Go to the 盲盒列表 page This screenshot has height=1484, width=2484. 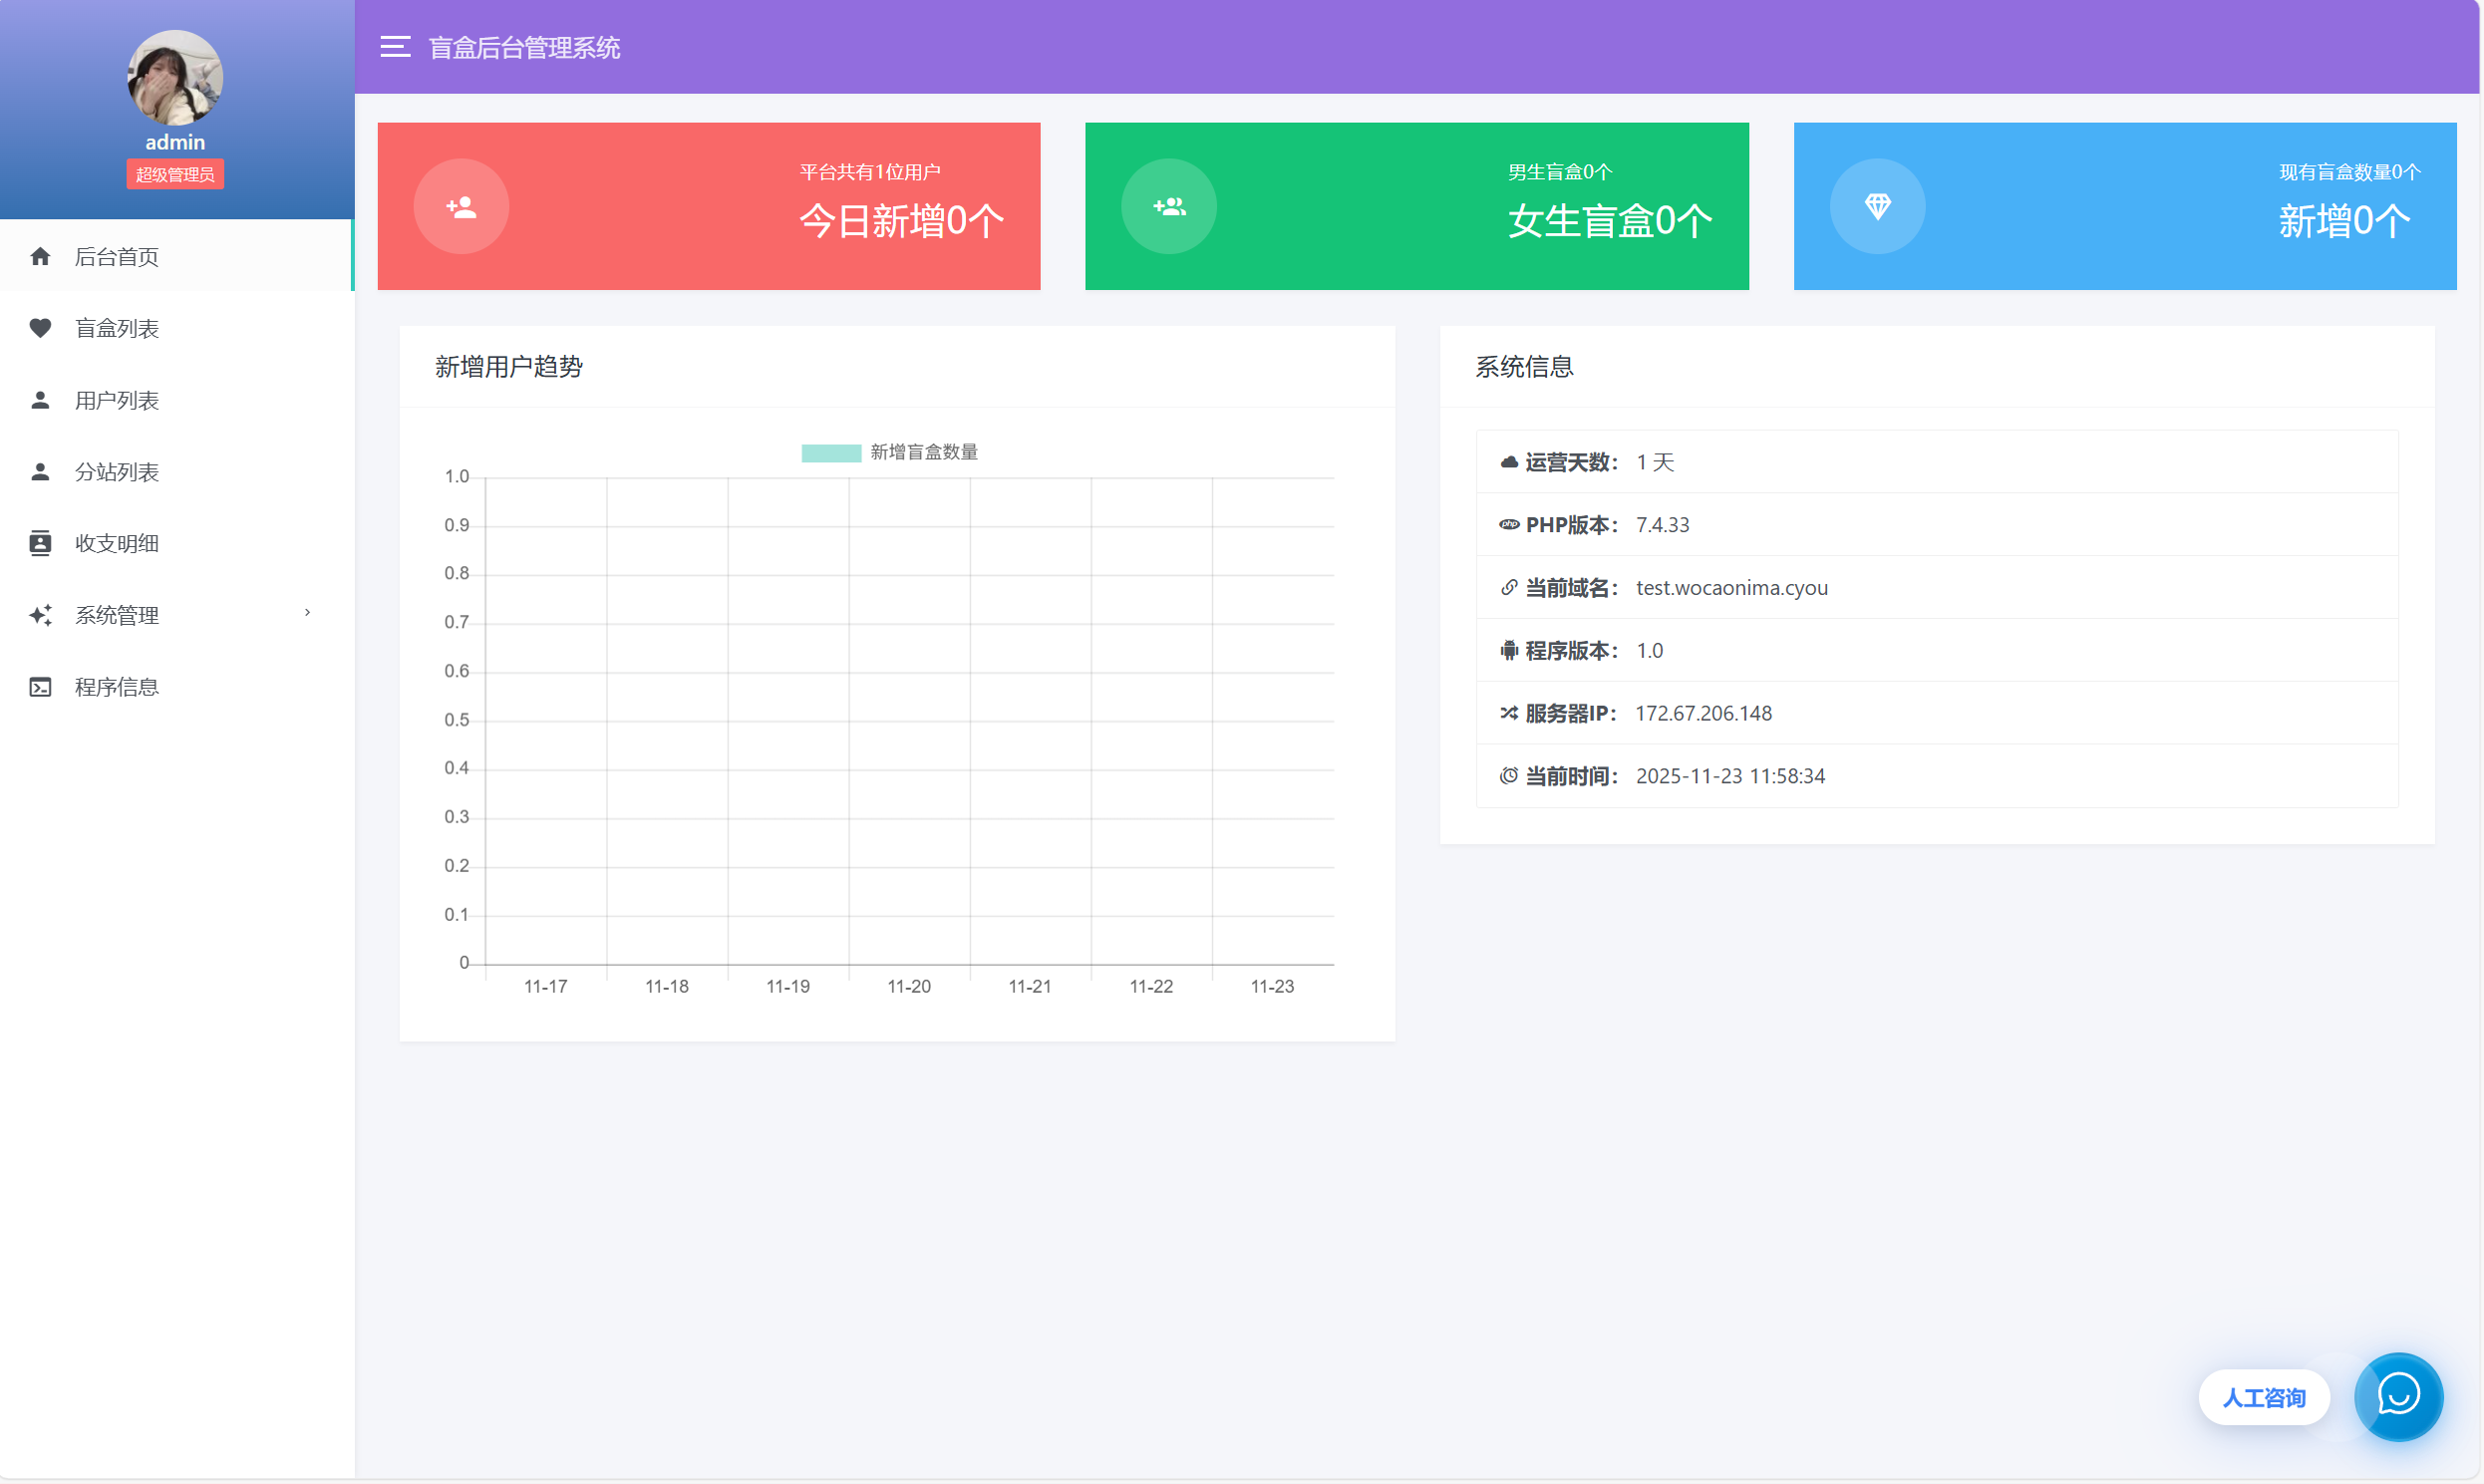coord(117,328)
